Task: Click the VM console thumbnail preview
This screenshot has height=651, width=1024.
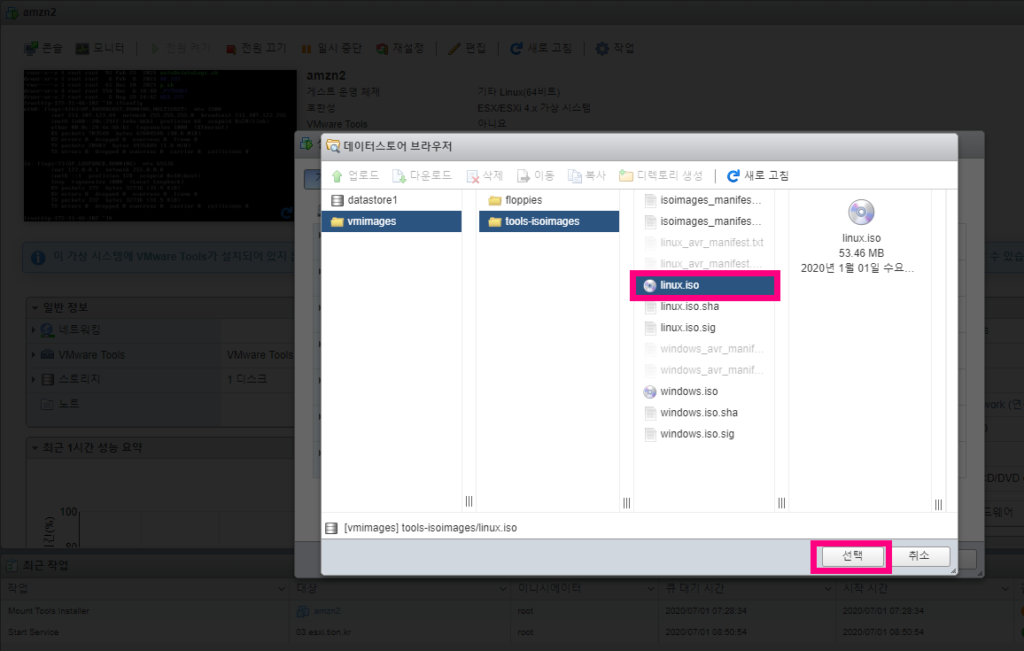Action: (x=160, y=145)
